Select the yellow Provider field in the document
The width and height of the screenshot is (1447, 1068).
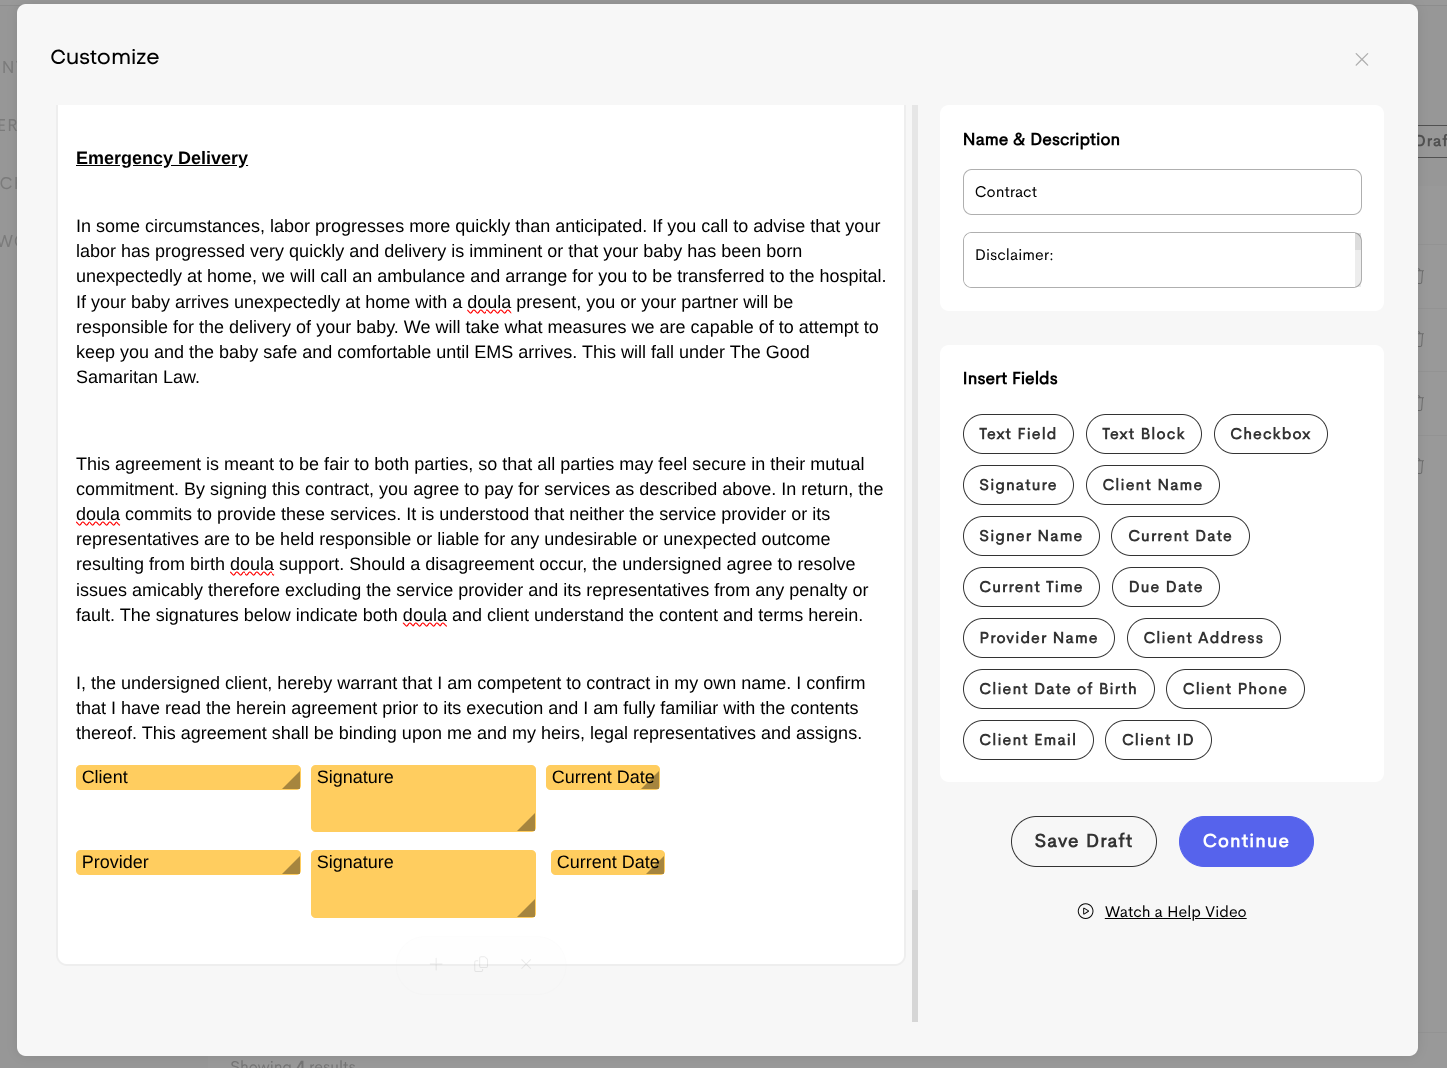[x=188, y=863]
